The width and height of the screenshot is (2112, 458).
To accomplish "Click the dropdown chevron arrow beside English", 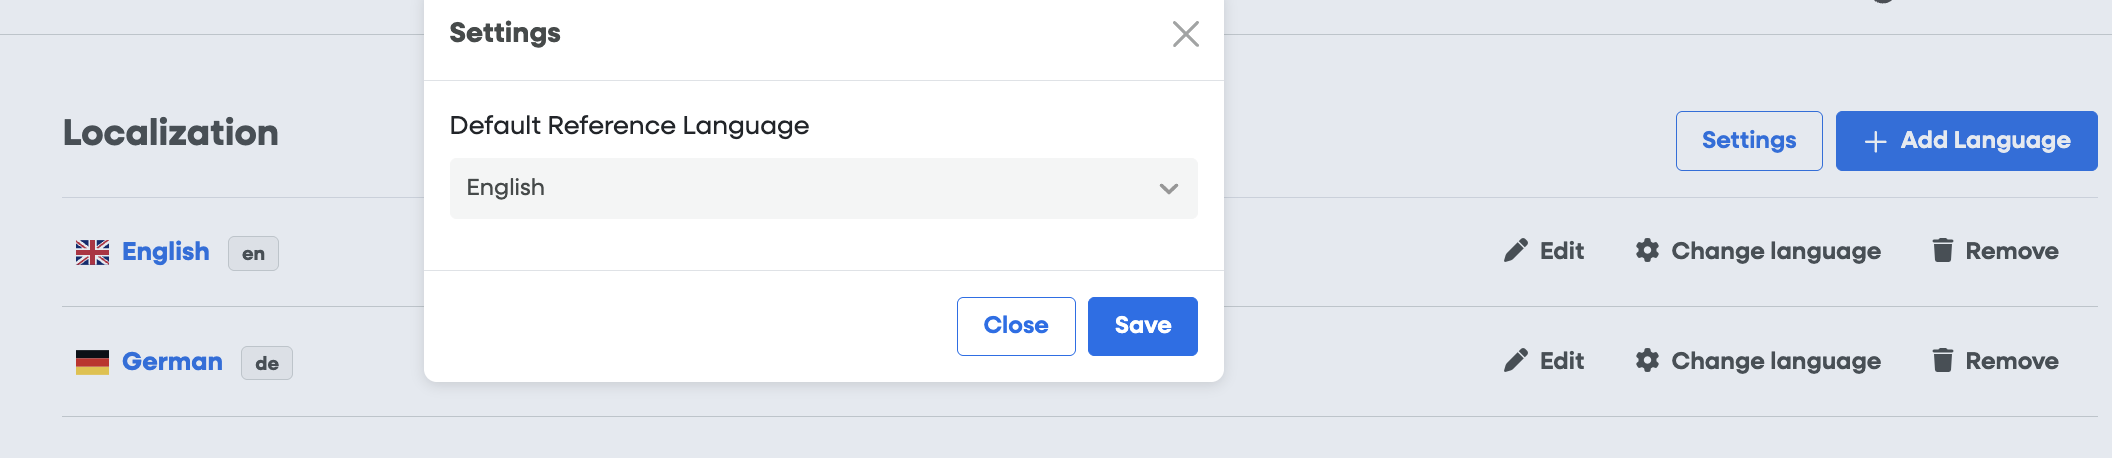I will click(x=1168, y=189).
